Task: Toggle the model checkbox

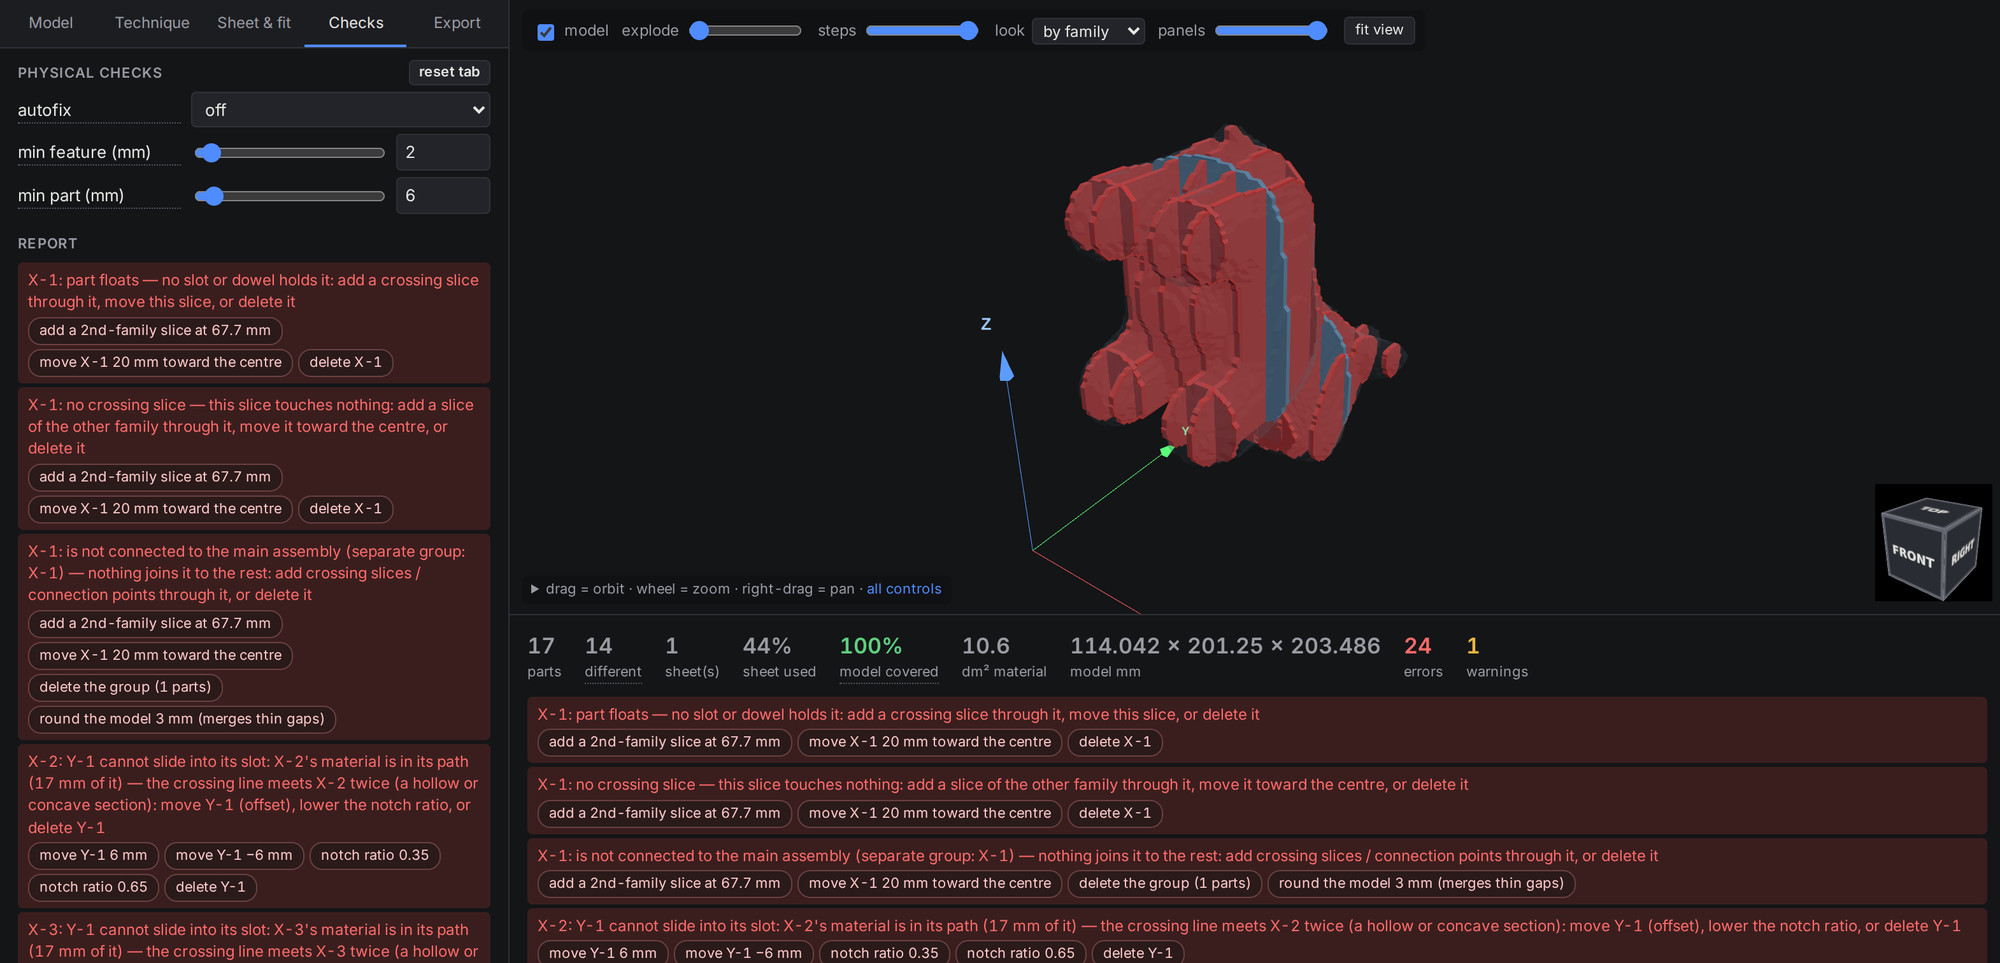Action: click(x=546, y=32)
